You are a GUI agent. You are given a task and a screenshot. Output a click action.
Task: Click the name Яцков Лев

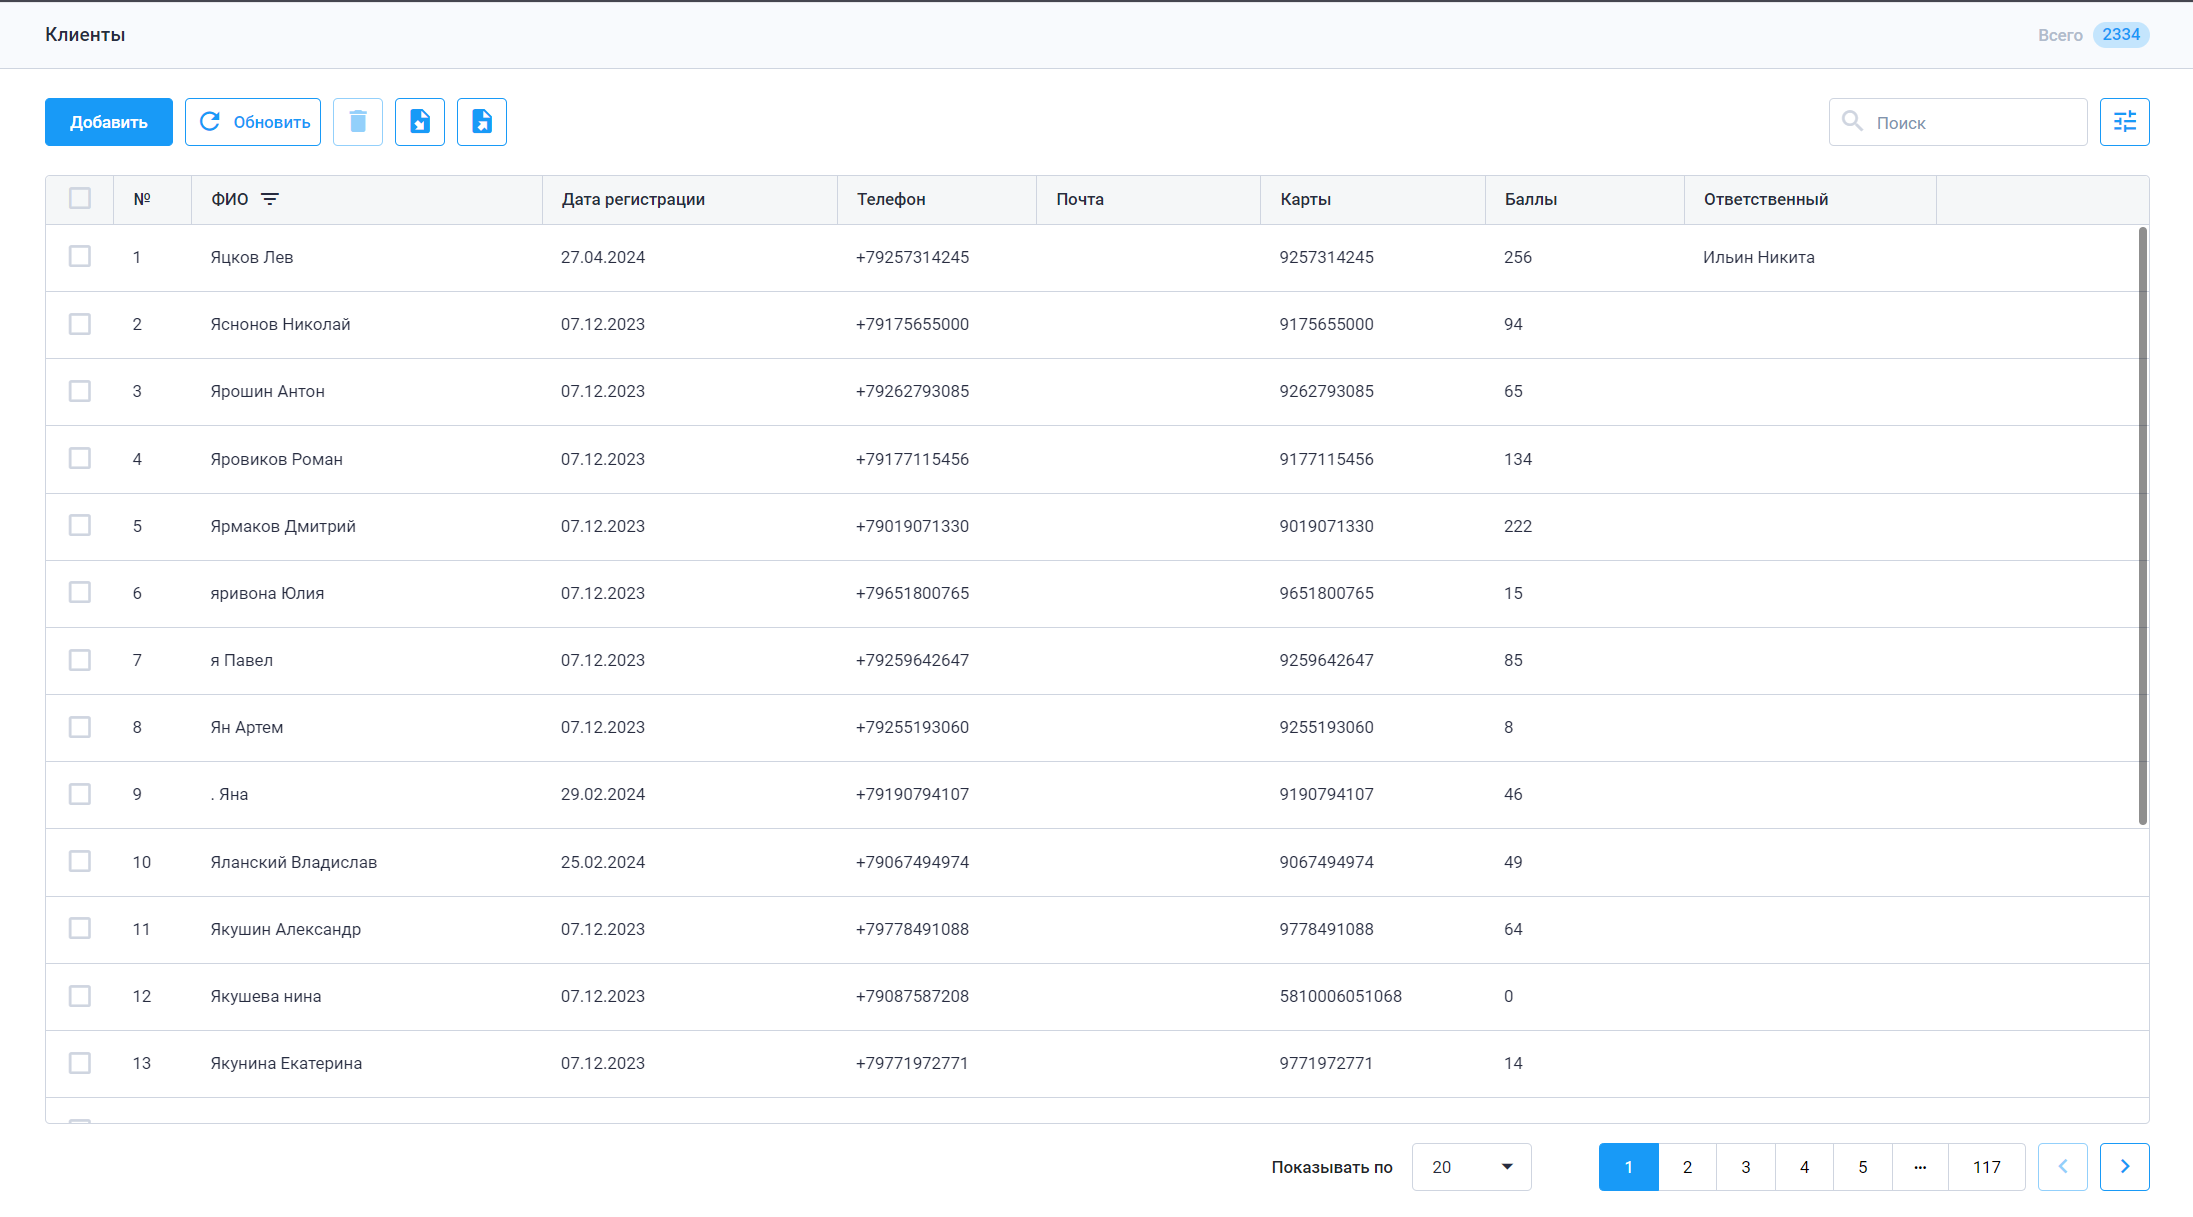coord(252,257)
